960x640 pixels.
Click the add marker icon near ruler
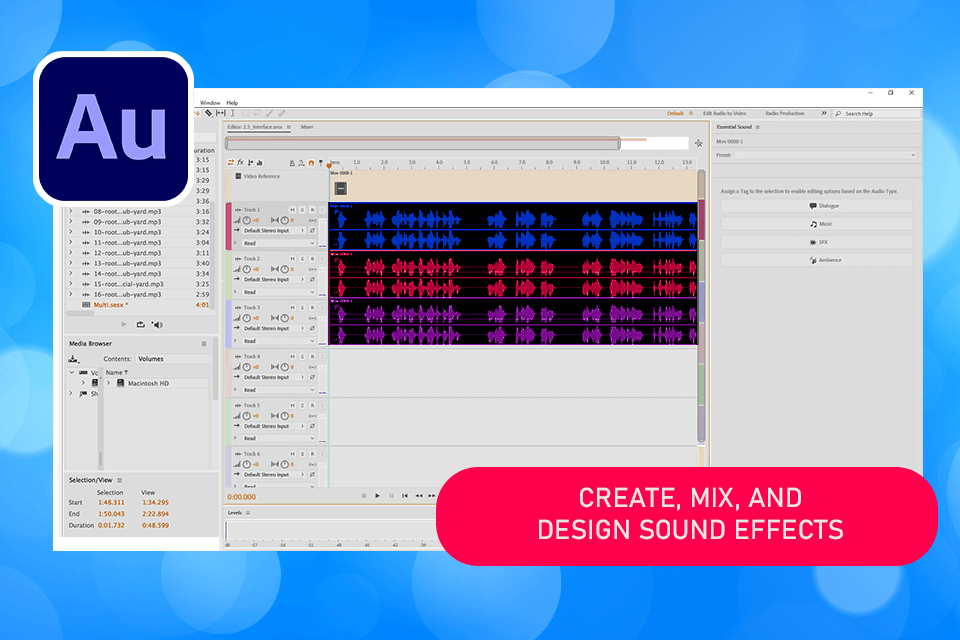click(x=320, y=163)
